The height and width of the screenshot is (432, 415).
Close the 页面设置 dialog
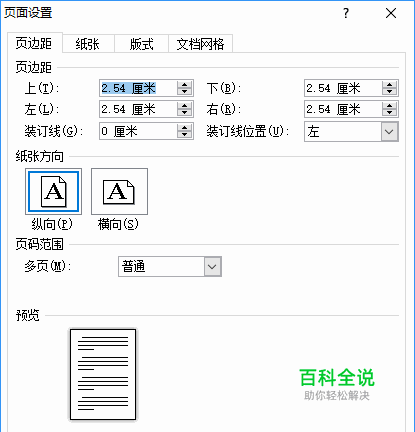391,13
